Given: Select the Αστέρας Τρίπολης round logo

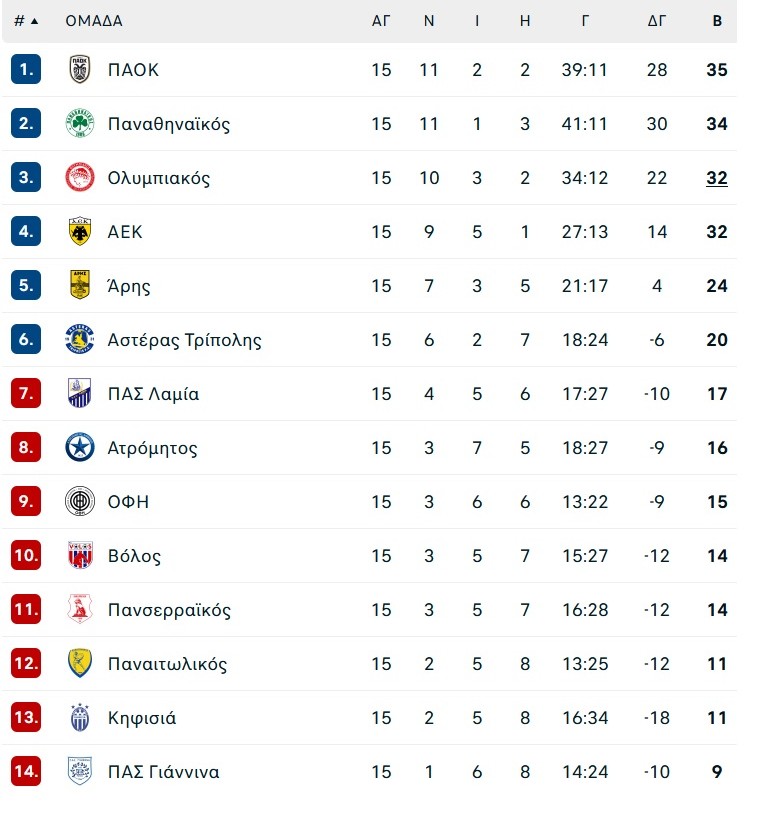Looking at the screenshot, I should (x=80, y=339).
